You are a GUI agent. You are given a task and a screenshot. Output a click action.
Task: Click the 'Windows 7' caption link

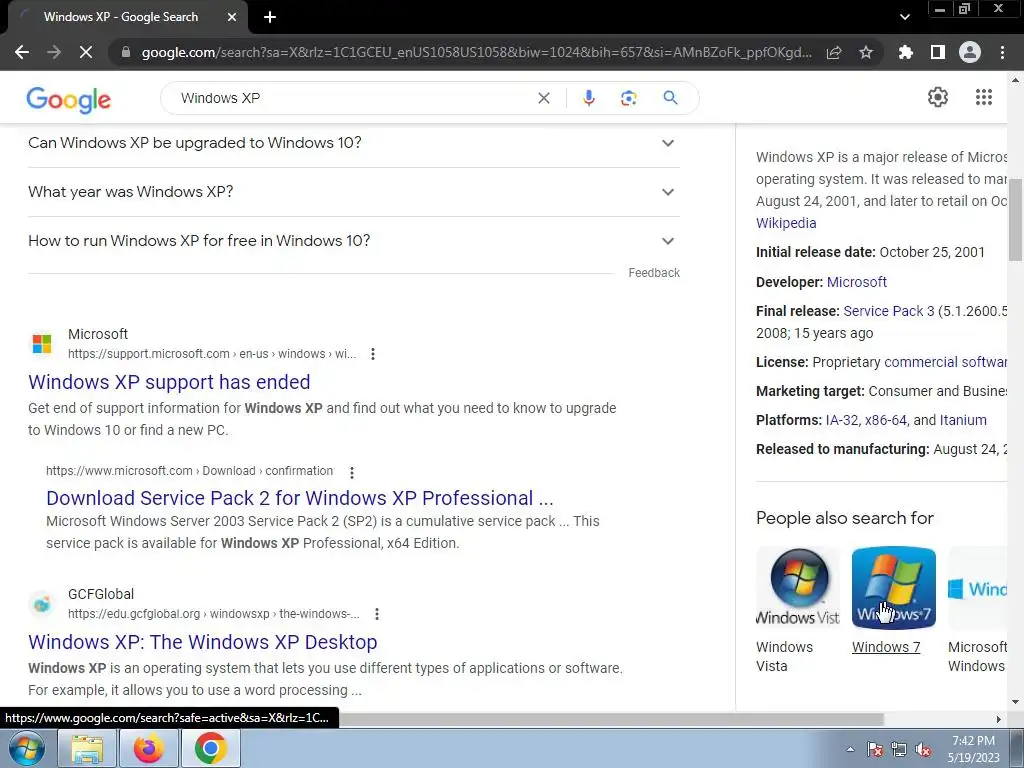coord(886,647)
